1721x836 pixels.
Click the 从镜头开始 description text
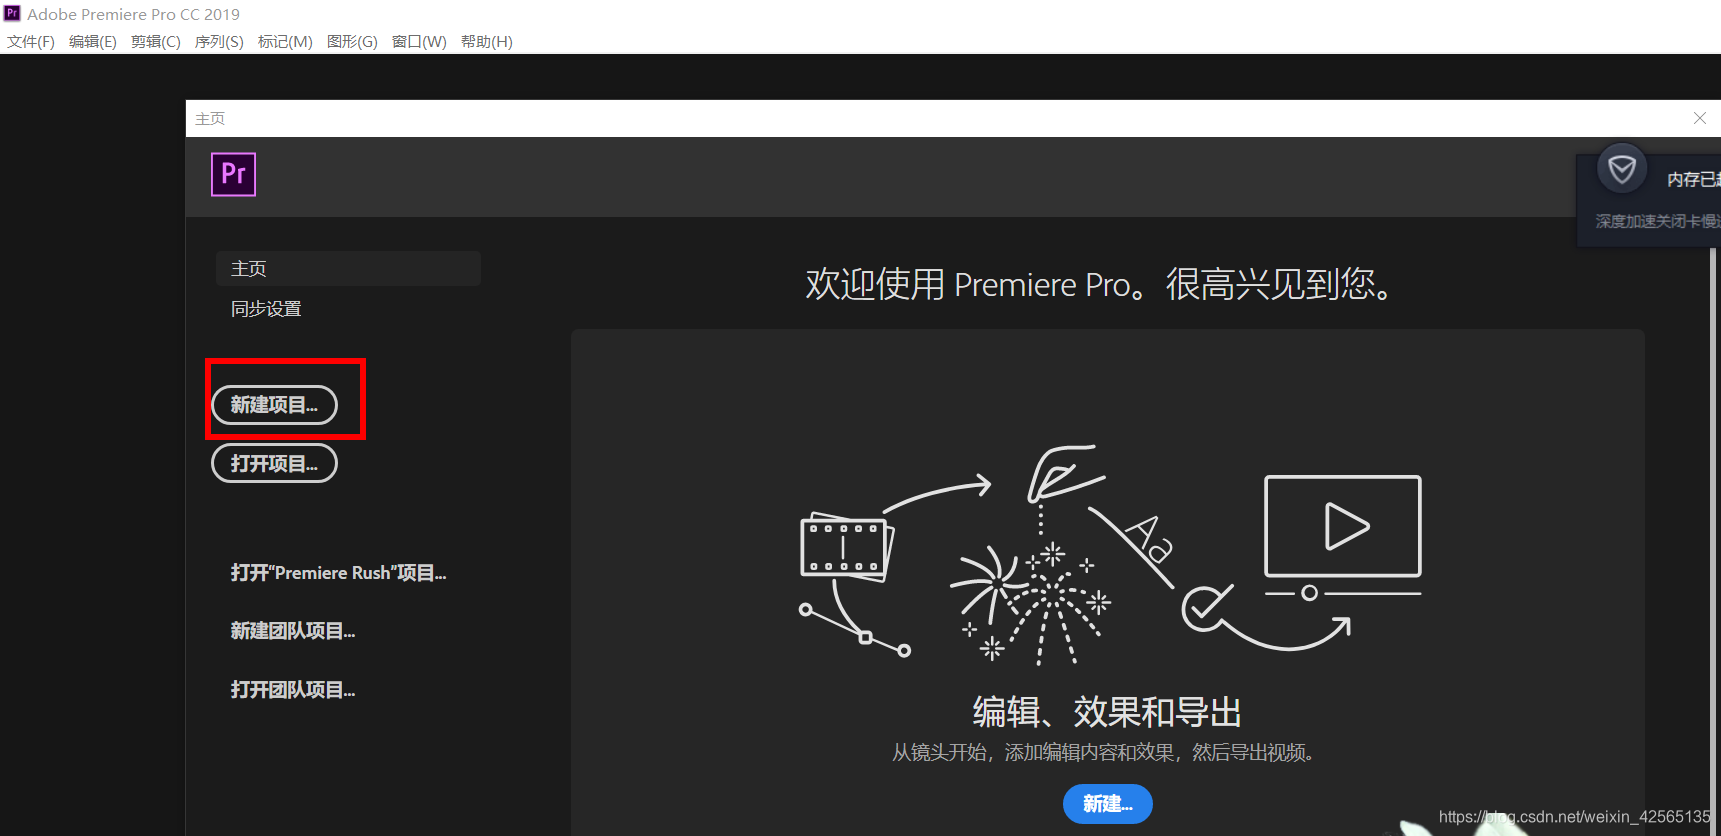pos(1103,752)
